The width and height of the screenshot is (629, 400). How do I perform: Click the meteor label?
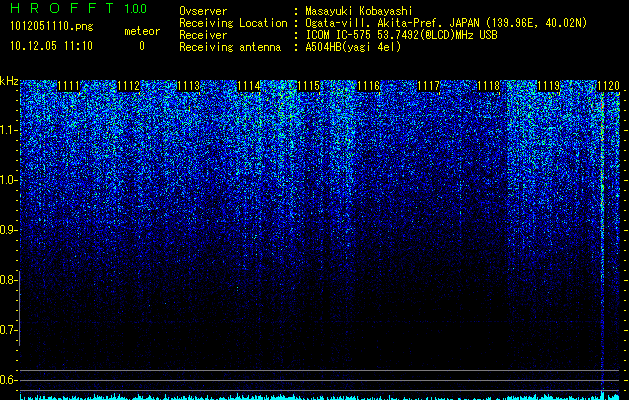coord(142,31)
